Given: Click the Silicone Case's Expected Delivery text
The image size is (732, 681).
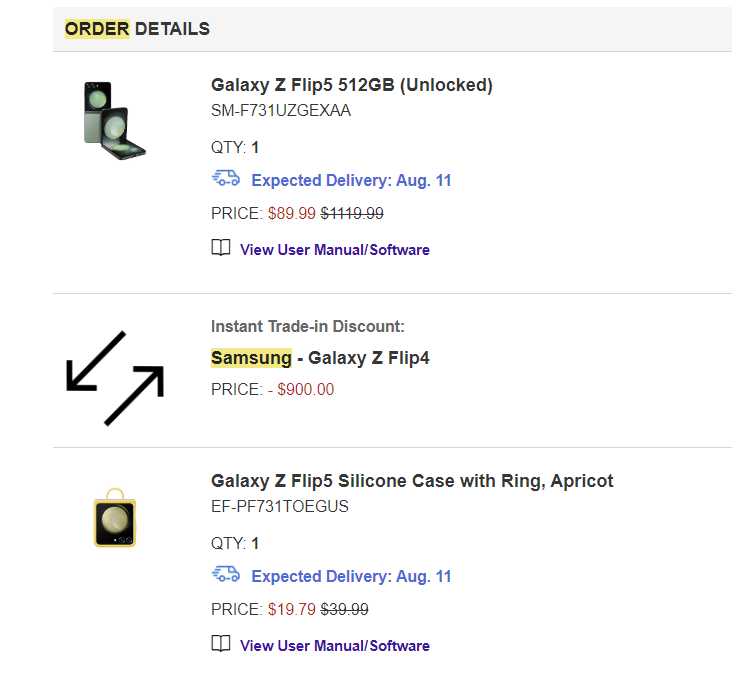Looking at the screenshot, I should point(351,577).
